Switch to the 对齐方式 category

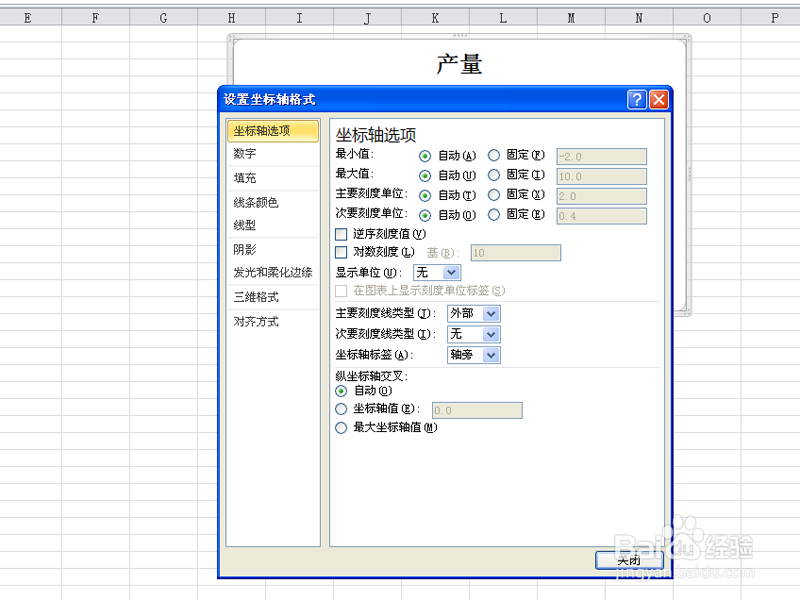[273, 321]
